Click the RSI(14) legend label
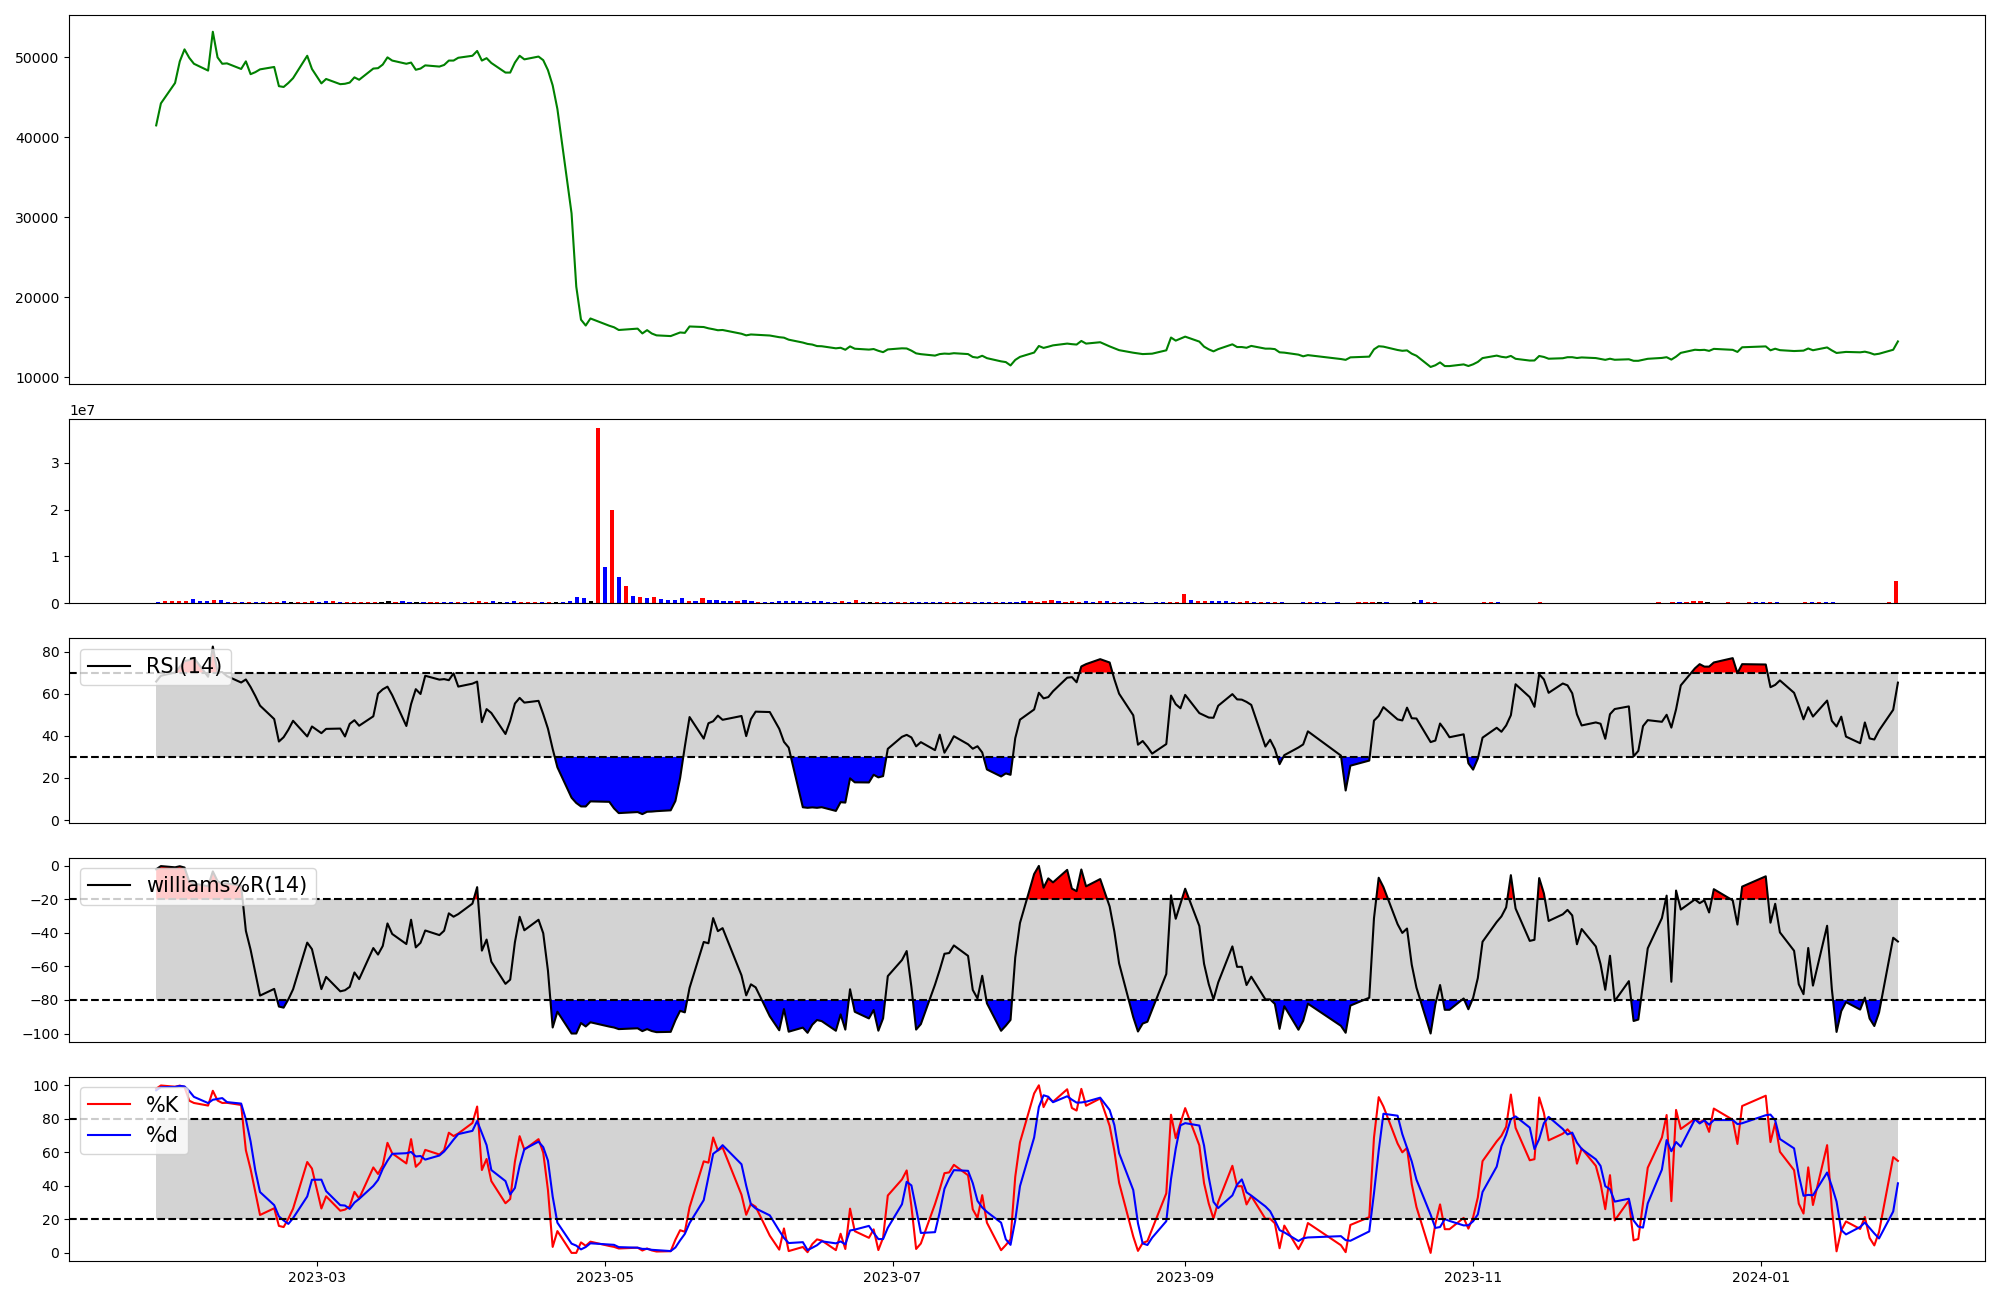This screenshot has width=2000, height=1300. click(x=183, y=666)
